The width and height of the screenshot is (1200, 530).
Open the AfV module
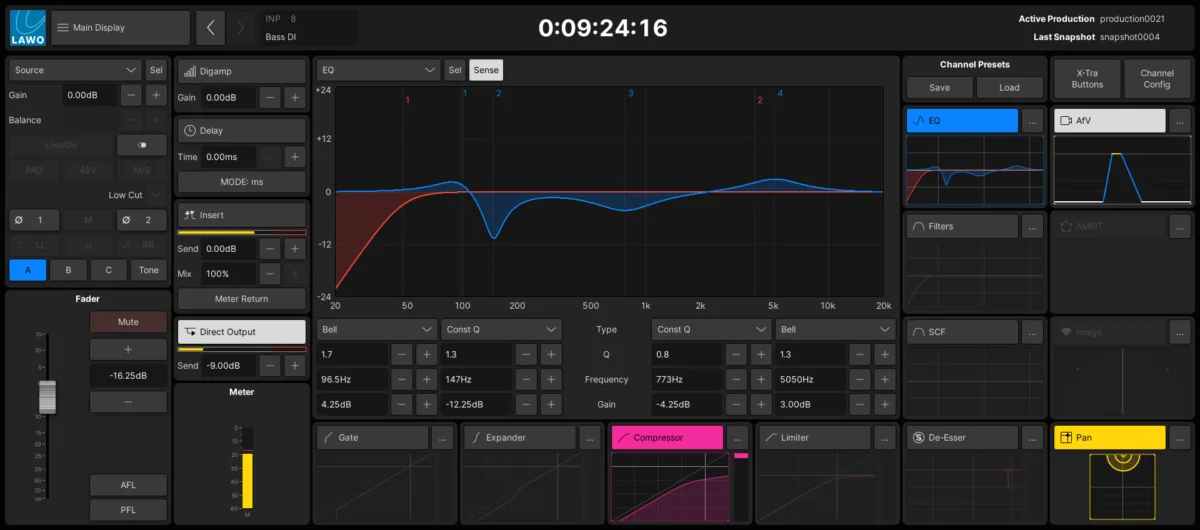[1110, 120]
